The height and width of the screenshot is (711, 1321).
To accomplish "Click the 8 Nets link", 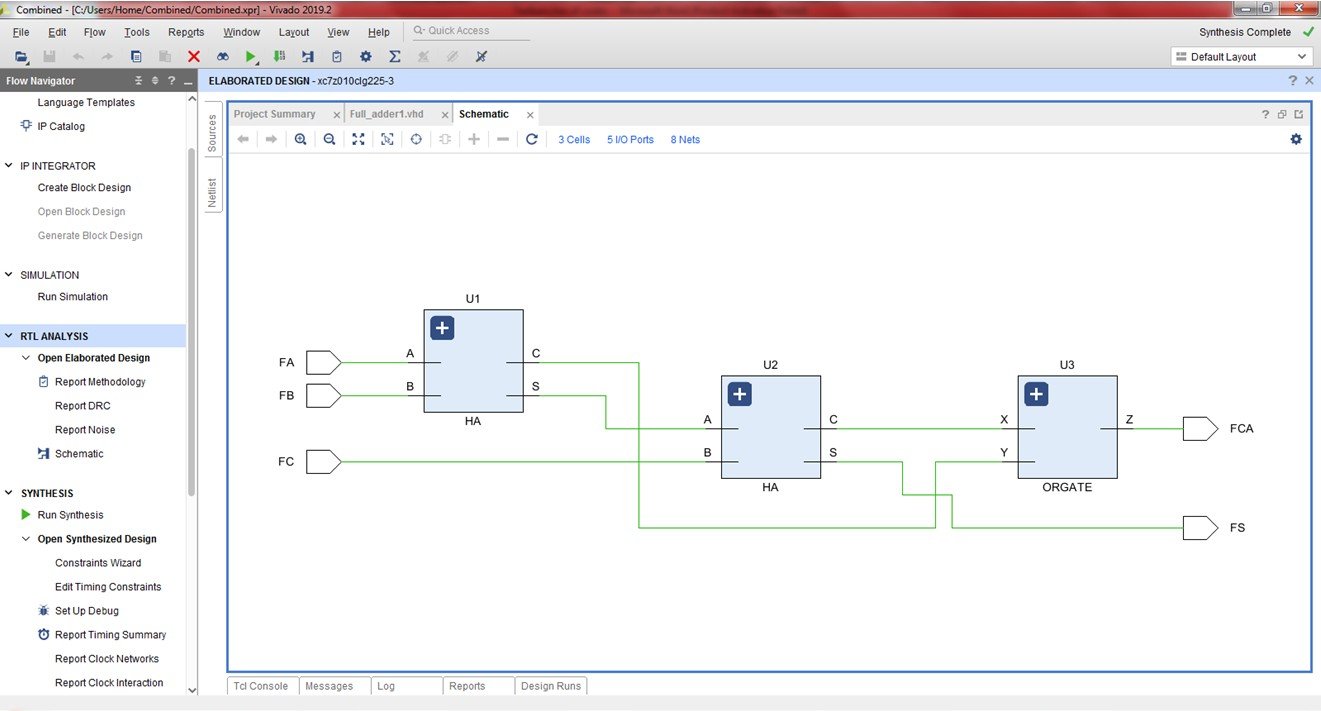I will click(685, 140).
